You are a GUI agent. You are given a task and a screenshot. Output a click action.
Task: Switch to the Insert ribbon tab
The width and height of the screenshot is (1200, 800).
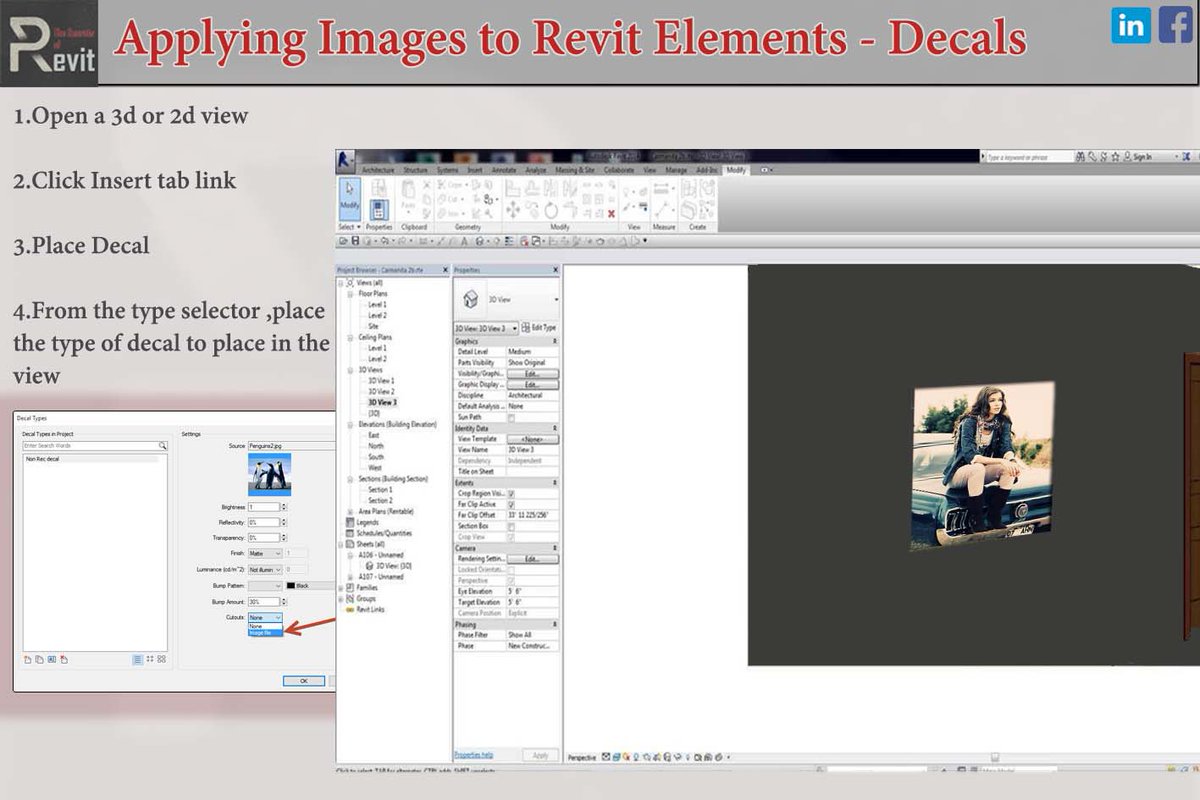tap(476, 170)
